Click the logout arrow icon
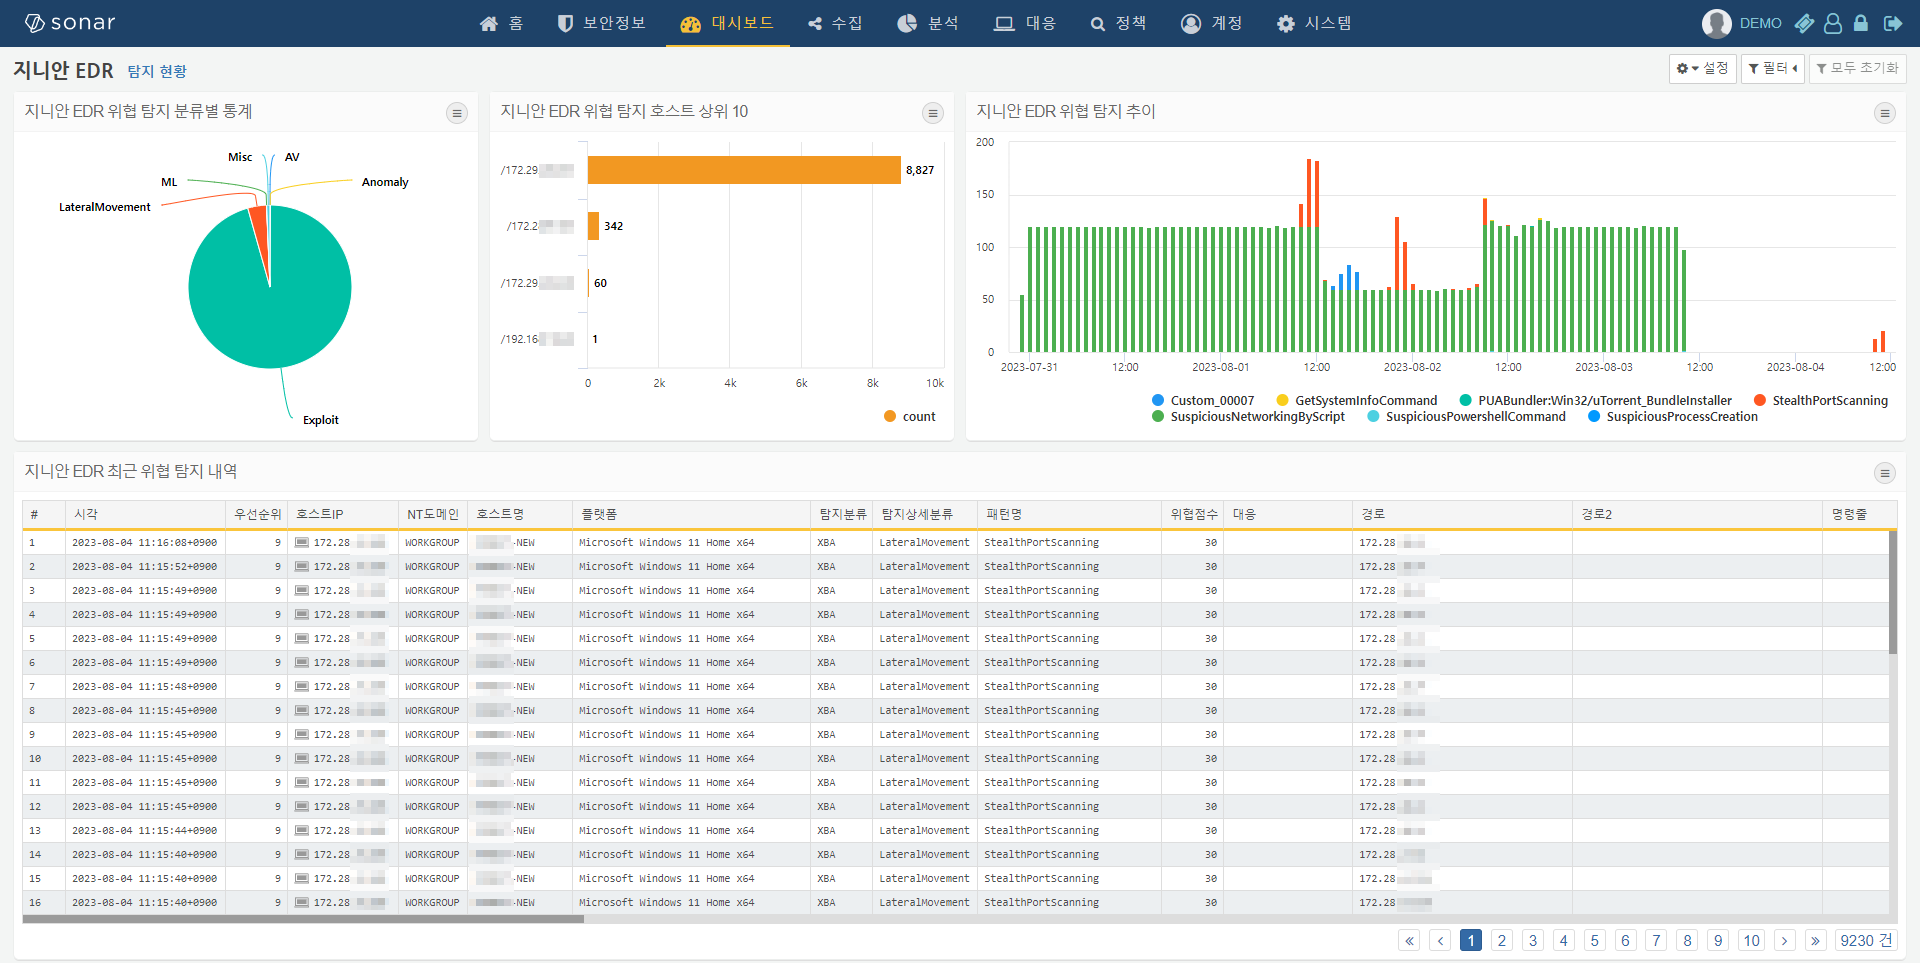 [x=1892, y=23]
